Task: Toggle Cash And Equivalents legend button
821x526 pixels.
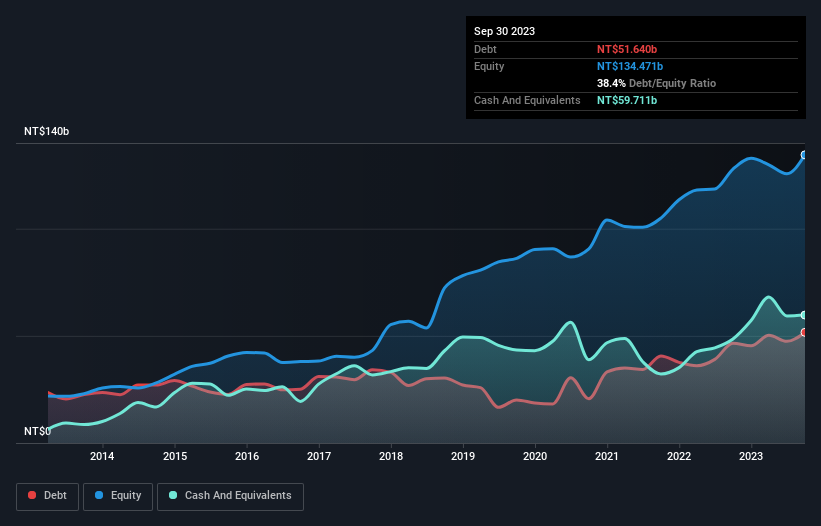Action: (x=230, y=496)
